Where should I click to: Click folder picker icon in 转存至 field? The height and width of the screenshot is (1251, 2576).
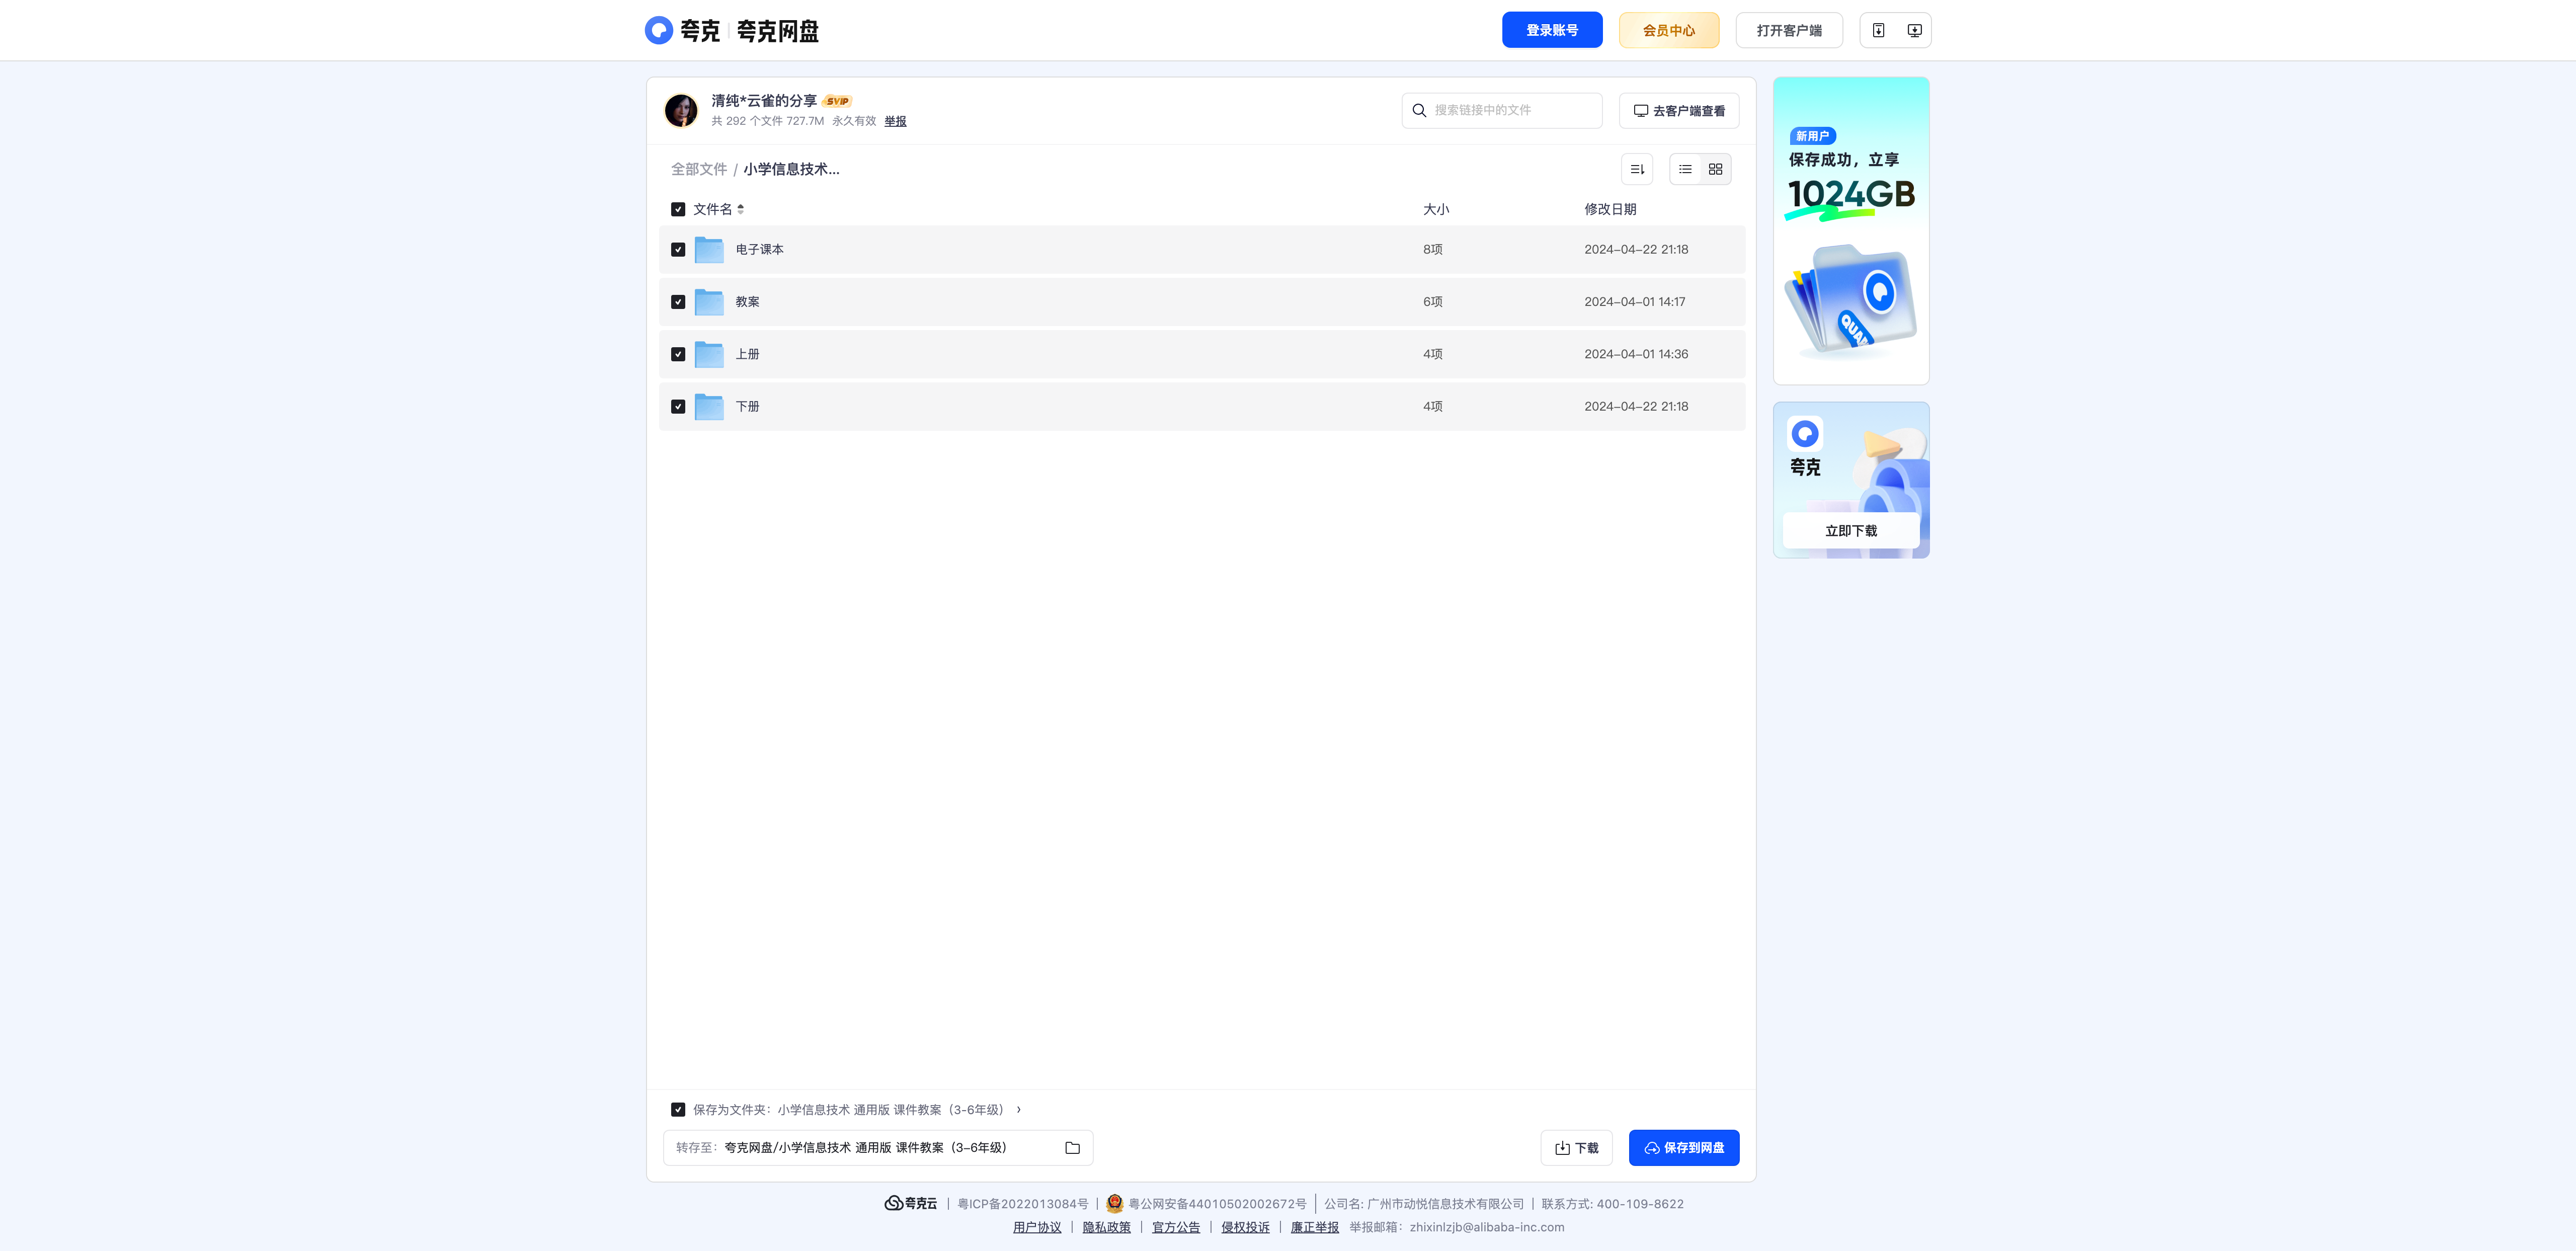point(1072,1148)
